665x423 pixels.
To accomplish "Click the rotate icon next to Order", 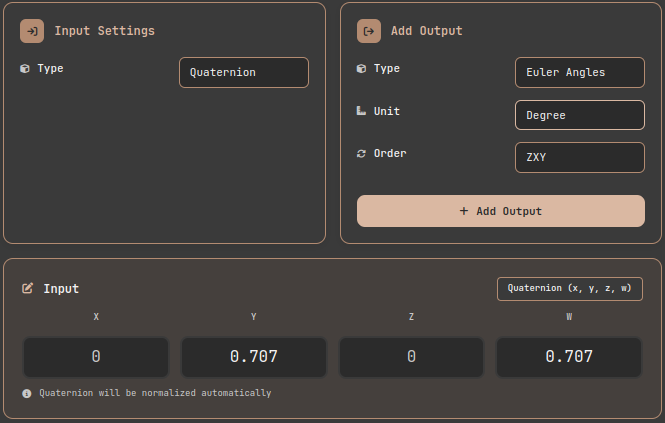I will [x=361, y=154].
